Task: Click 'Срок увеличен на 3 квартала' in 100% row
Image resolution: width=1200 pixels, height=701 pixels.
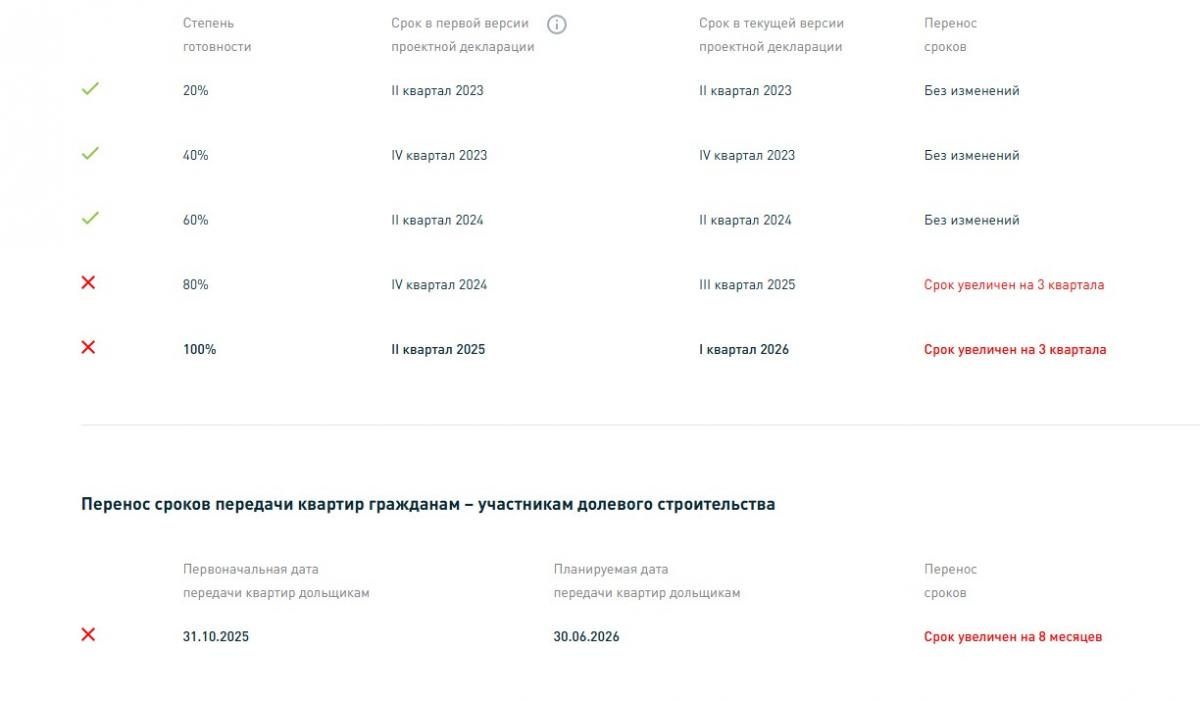Action: (1015, 350)
